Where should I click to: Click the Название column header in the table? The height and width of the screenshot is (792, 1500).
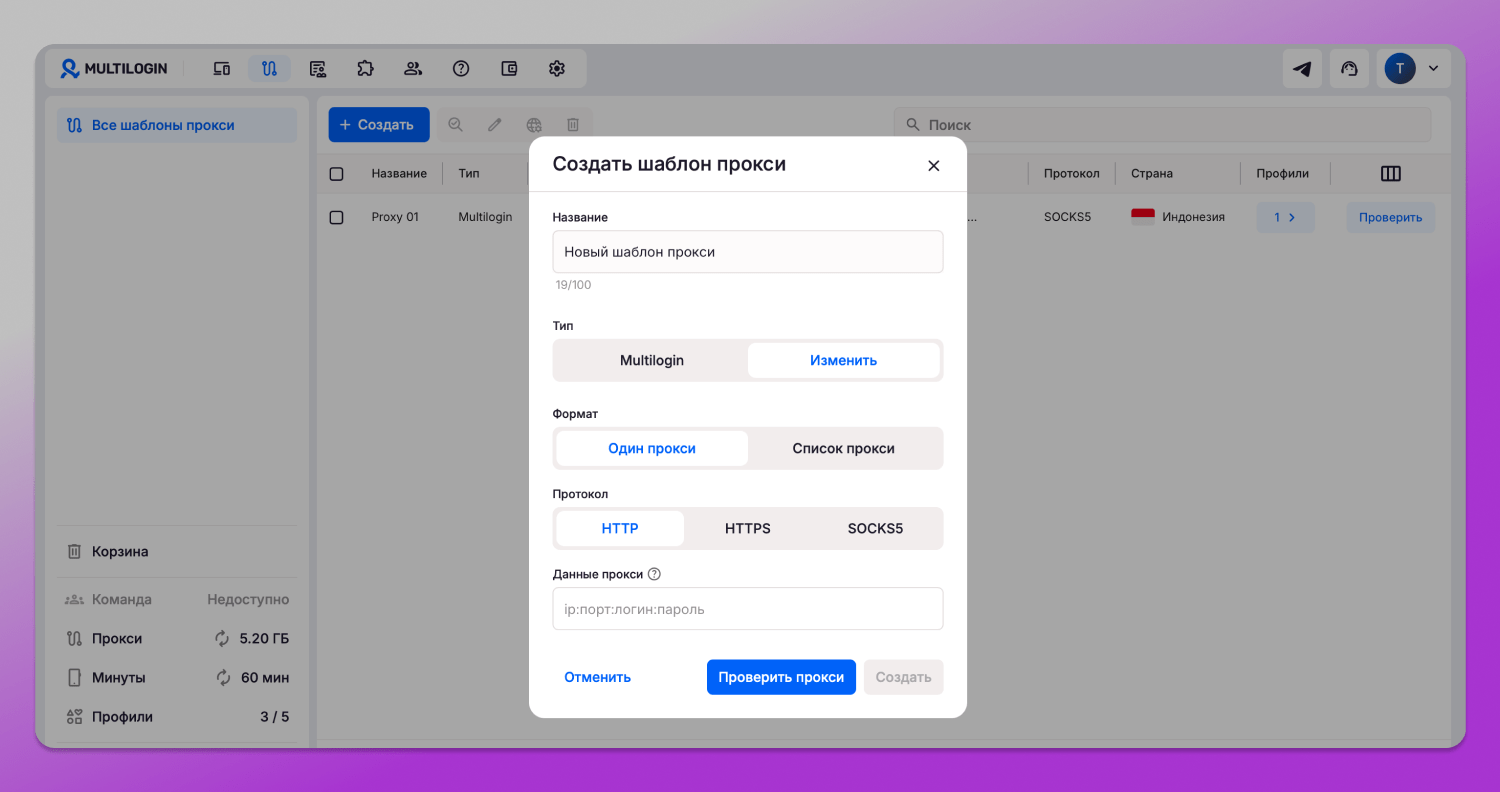[x=399, y=174]
